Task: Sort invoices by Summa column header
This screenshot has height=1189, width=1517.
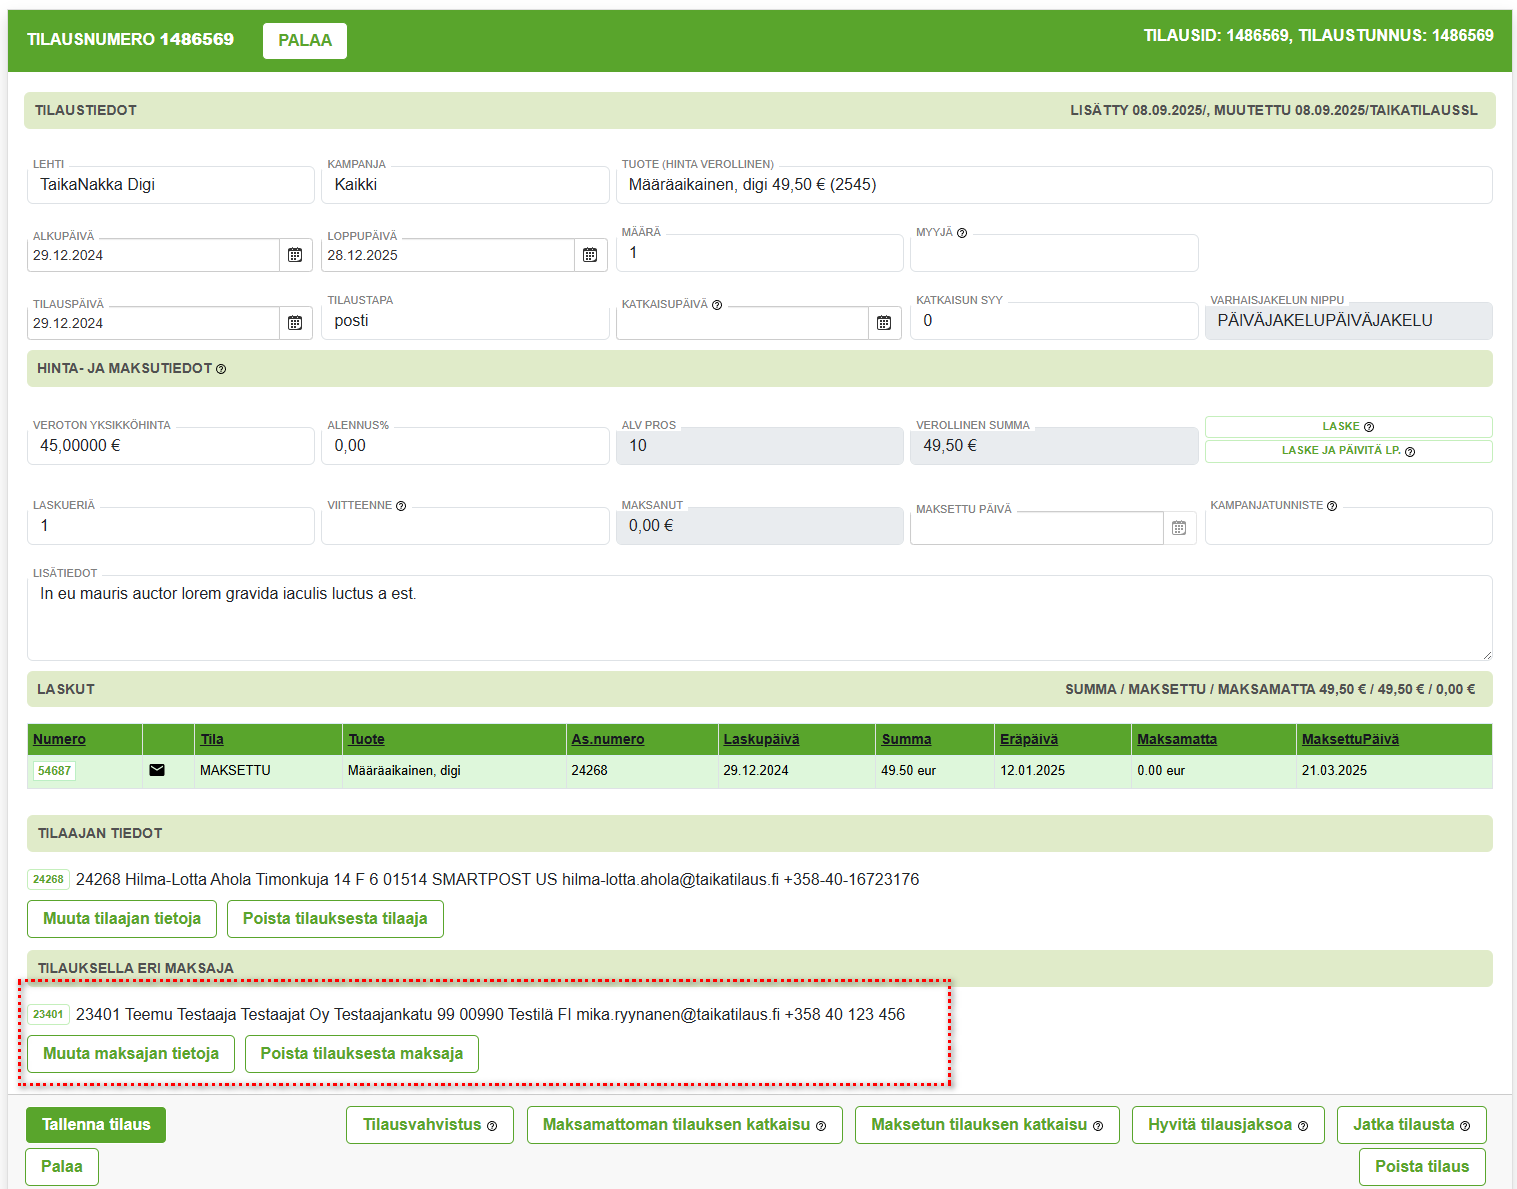Action: (906, 739)
